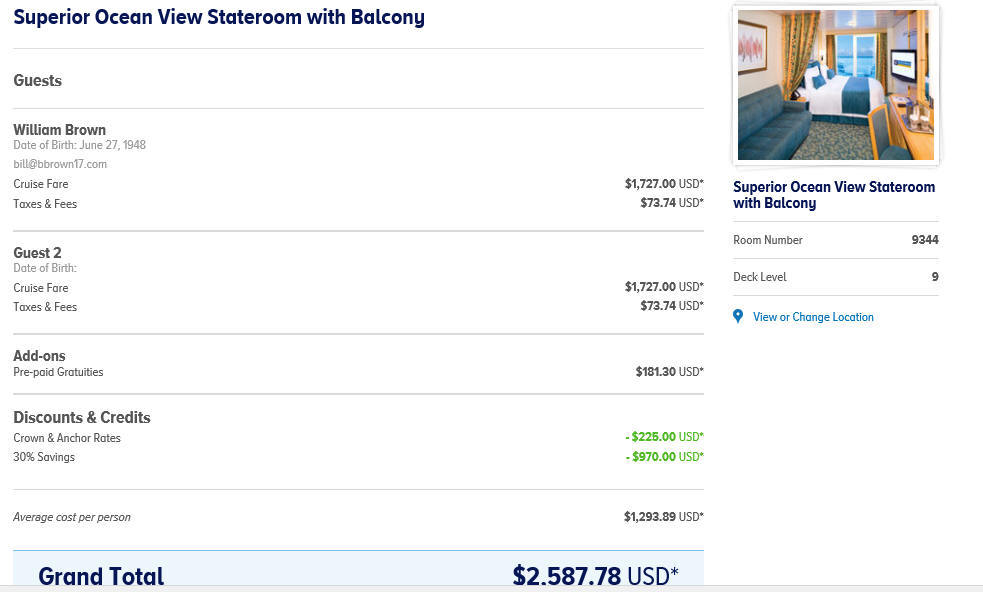Screen dimensions: 983x592
Task: Click Guest 2's Taxes & Fees label
Action: point(45,307)
